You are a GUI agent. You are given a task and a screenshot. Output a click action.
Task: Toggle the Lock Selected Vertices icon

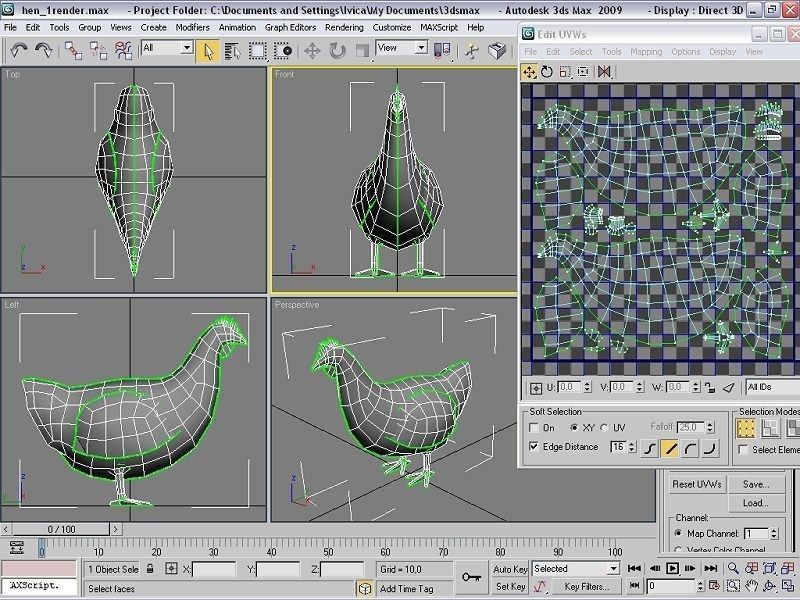[x=710, y=388]
